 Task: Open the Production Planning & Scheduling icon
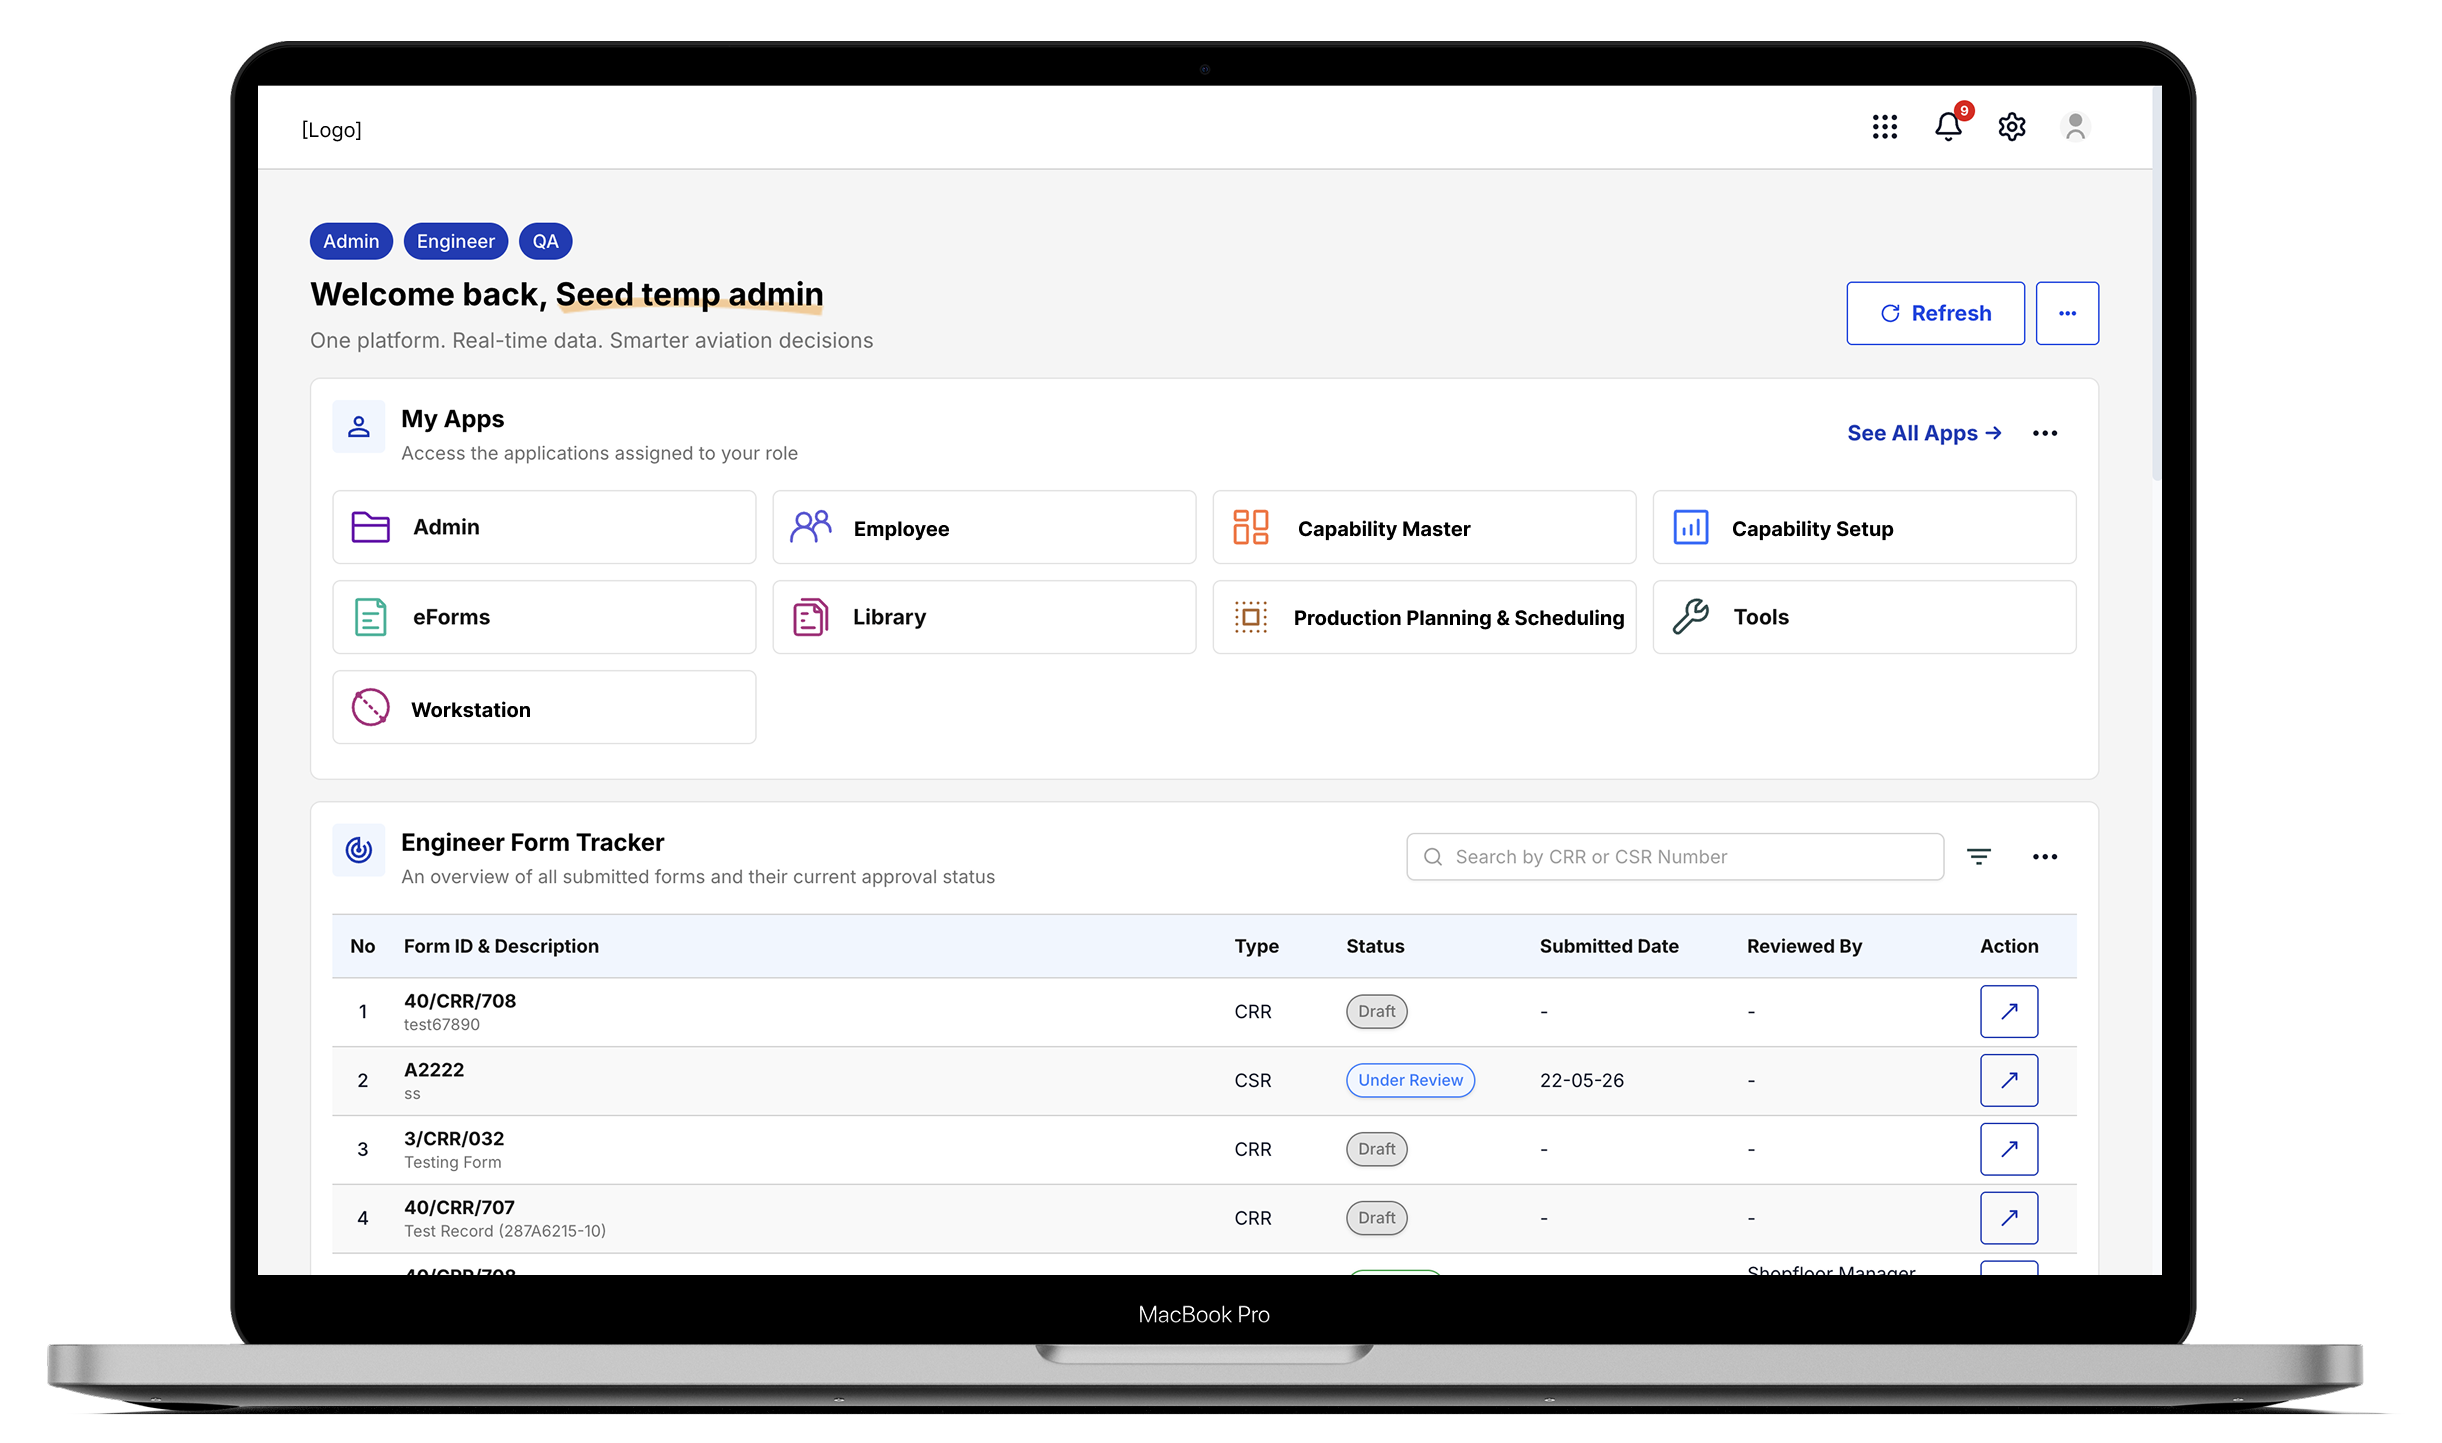1250,617
